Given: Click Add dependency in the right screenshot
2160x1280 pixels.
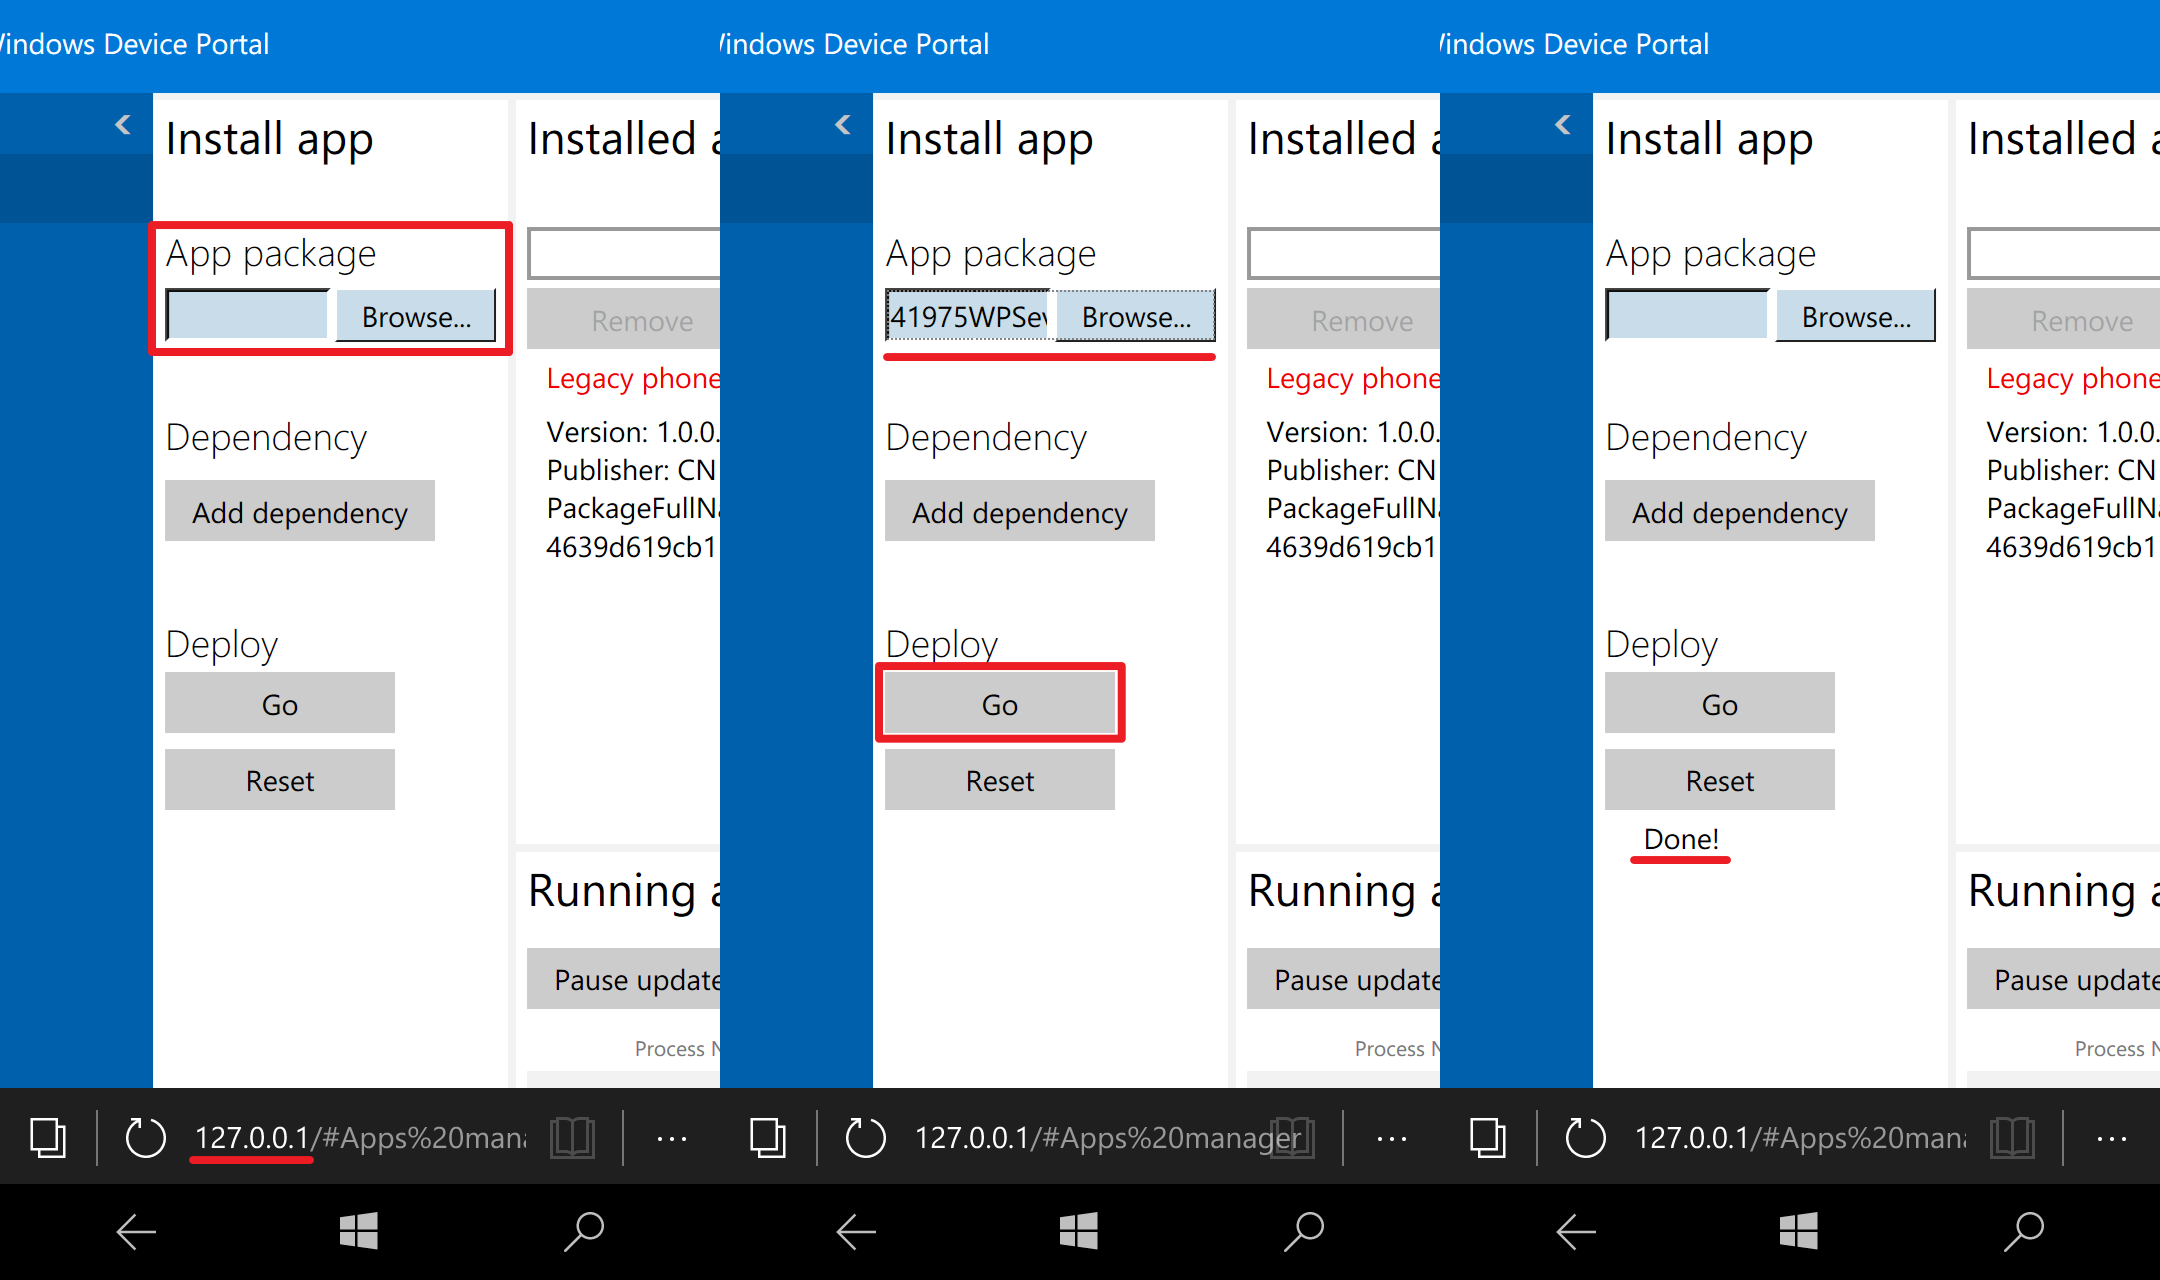Looking at the screenshot, I should (1740, 511).
